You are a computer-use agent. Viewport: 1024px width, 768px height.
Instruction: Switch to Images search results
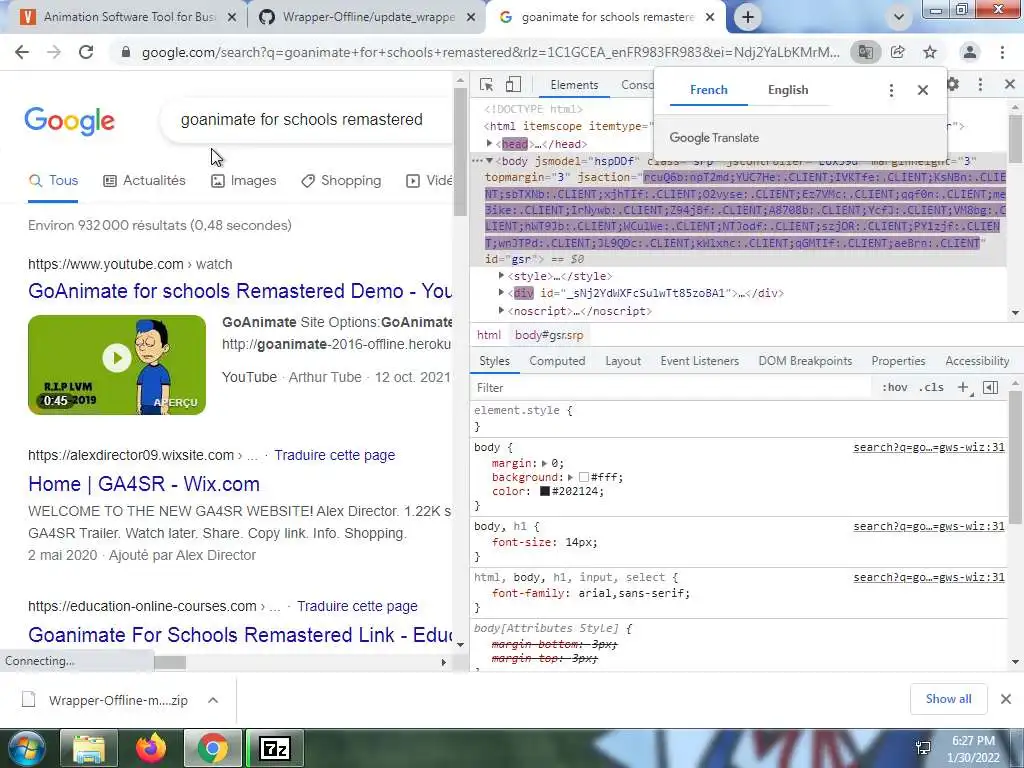tap(244, 181)
